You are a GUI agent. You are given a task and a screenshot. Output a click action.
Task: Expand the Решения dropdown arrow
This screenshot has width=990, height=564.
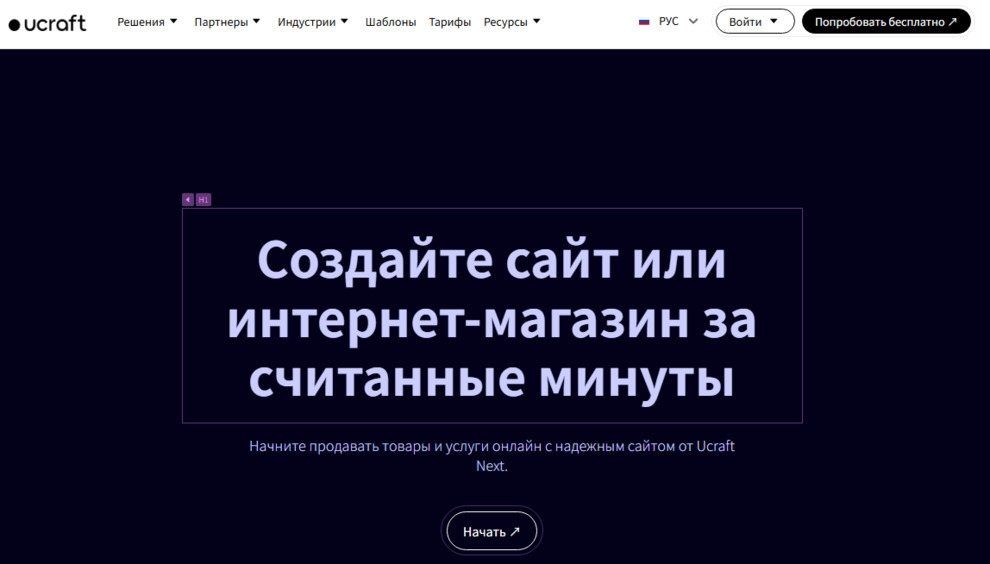click(173, 21)
